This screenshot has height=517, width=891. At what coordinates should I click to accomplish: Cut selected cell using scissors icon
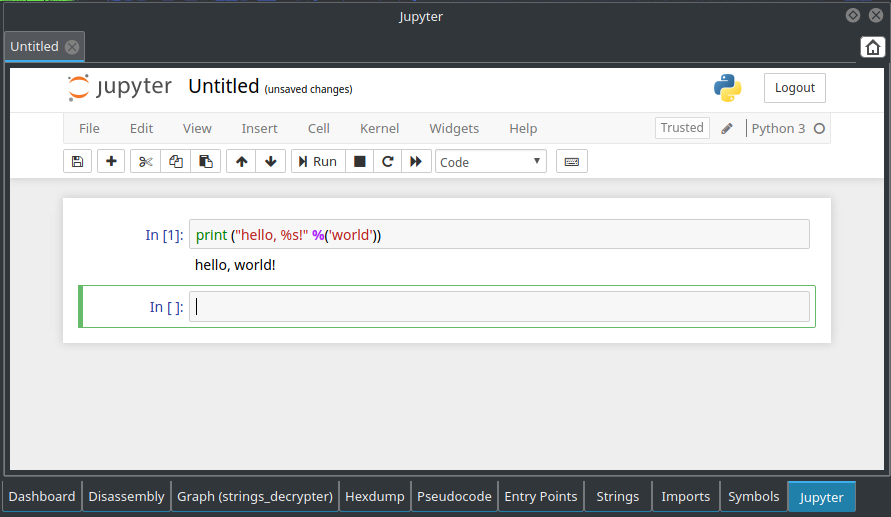click(x=145, y=161)
